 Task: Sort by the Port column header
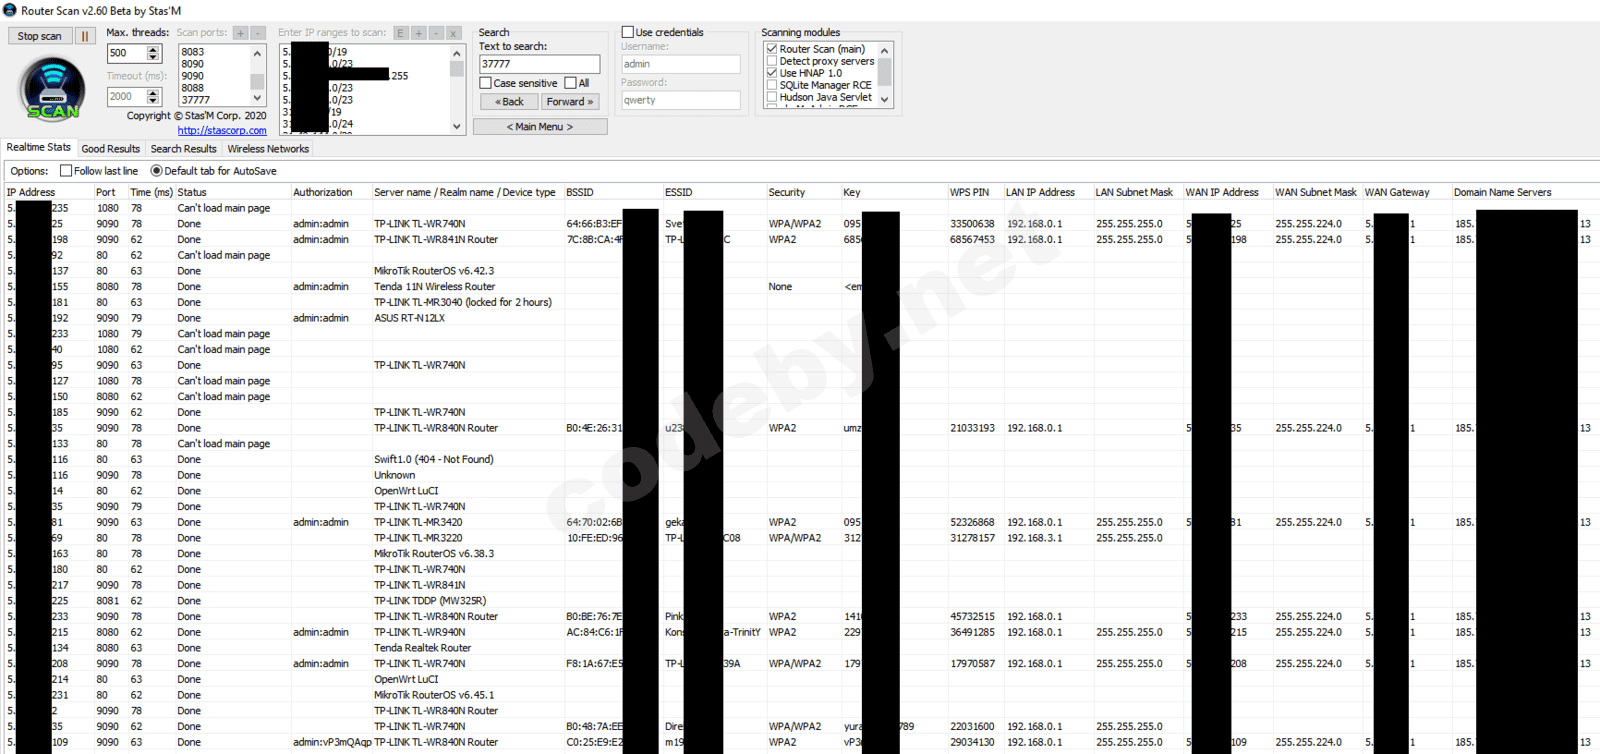(x=110, y=192)
